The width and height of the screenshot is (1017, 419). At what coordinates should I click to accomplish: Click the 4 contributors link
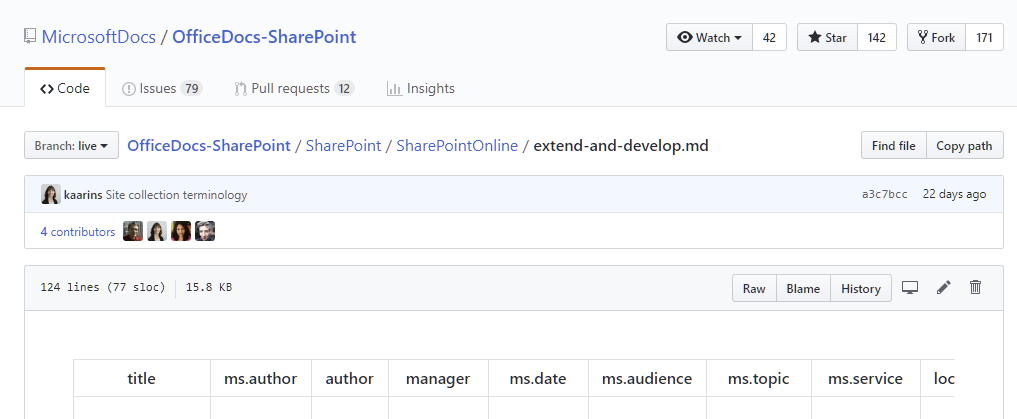[x=78, y=231]
